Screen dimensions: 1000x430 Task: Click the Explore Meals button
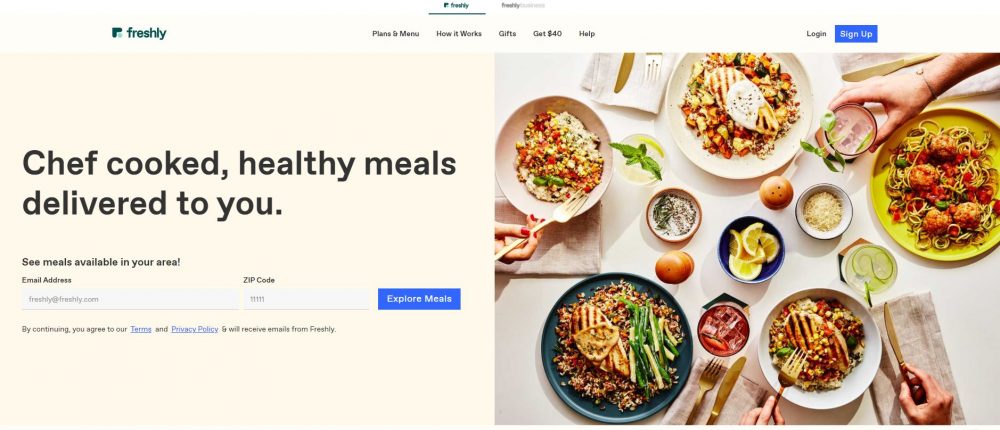click(x=419, y=299)
